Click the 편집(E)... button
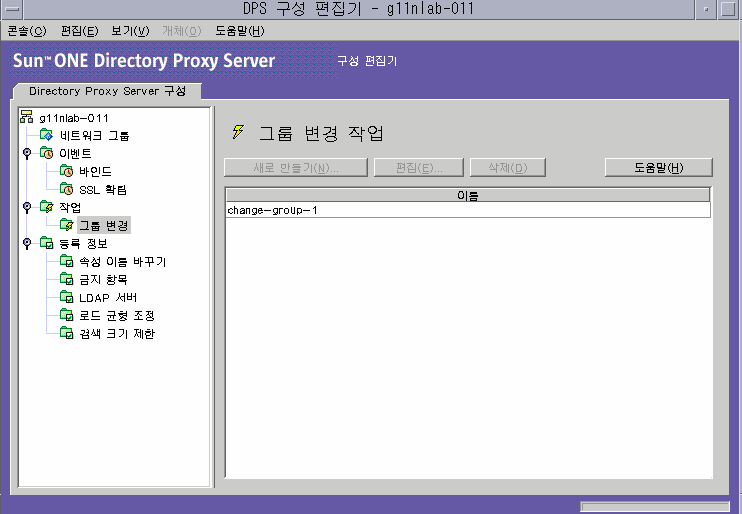742x514 pixels. [x=419, y=168]
